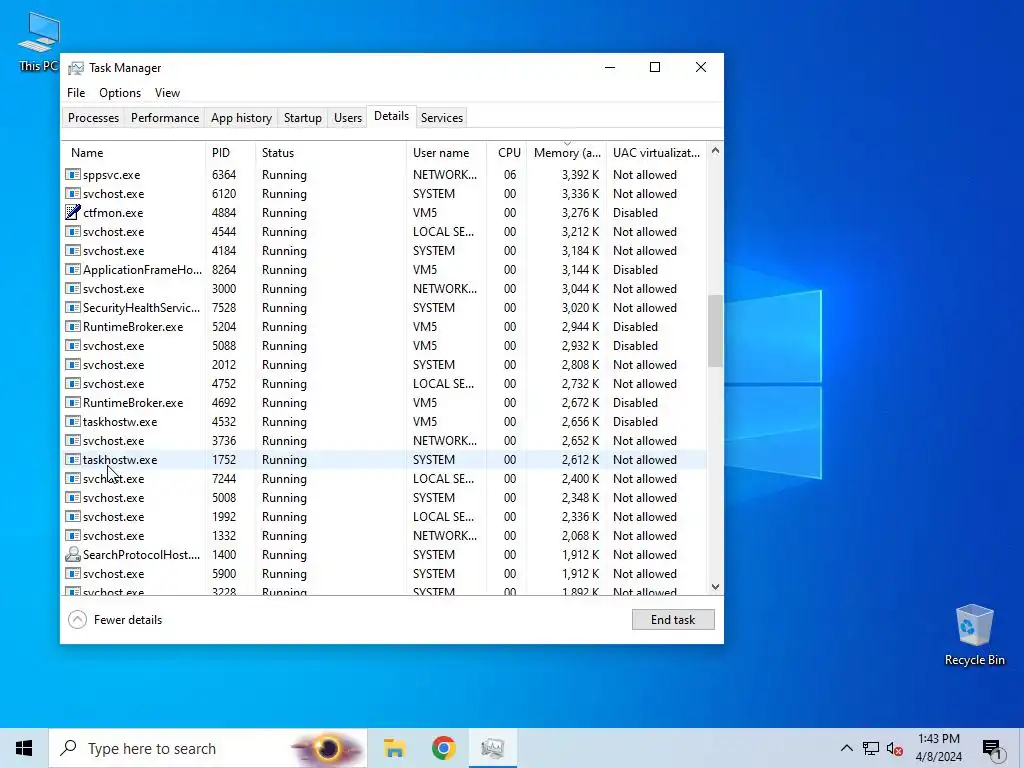Select RuntimeBroker.exe row PID 4692
Viewport: 1024px width, 768px height.
point(384,402)
